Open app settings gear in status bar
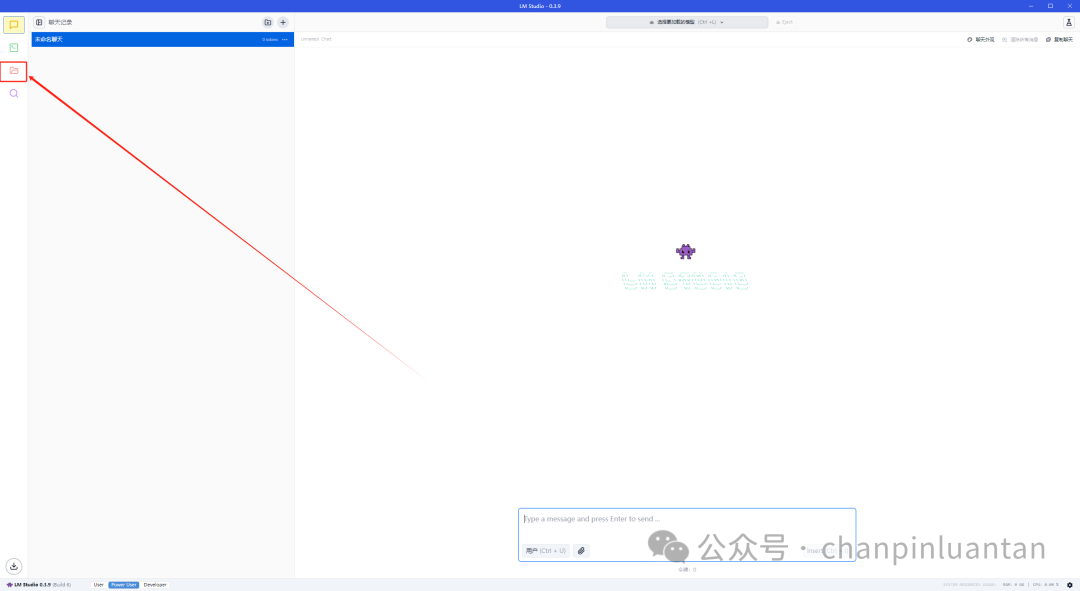Image resolution: width=1080 pixels, height=591 pixels. [x=1070, y=585]
